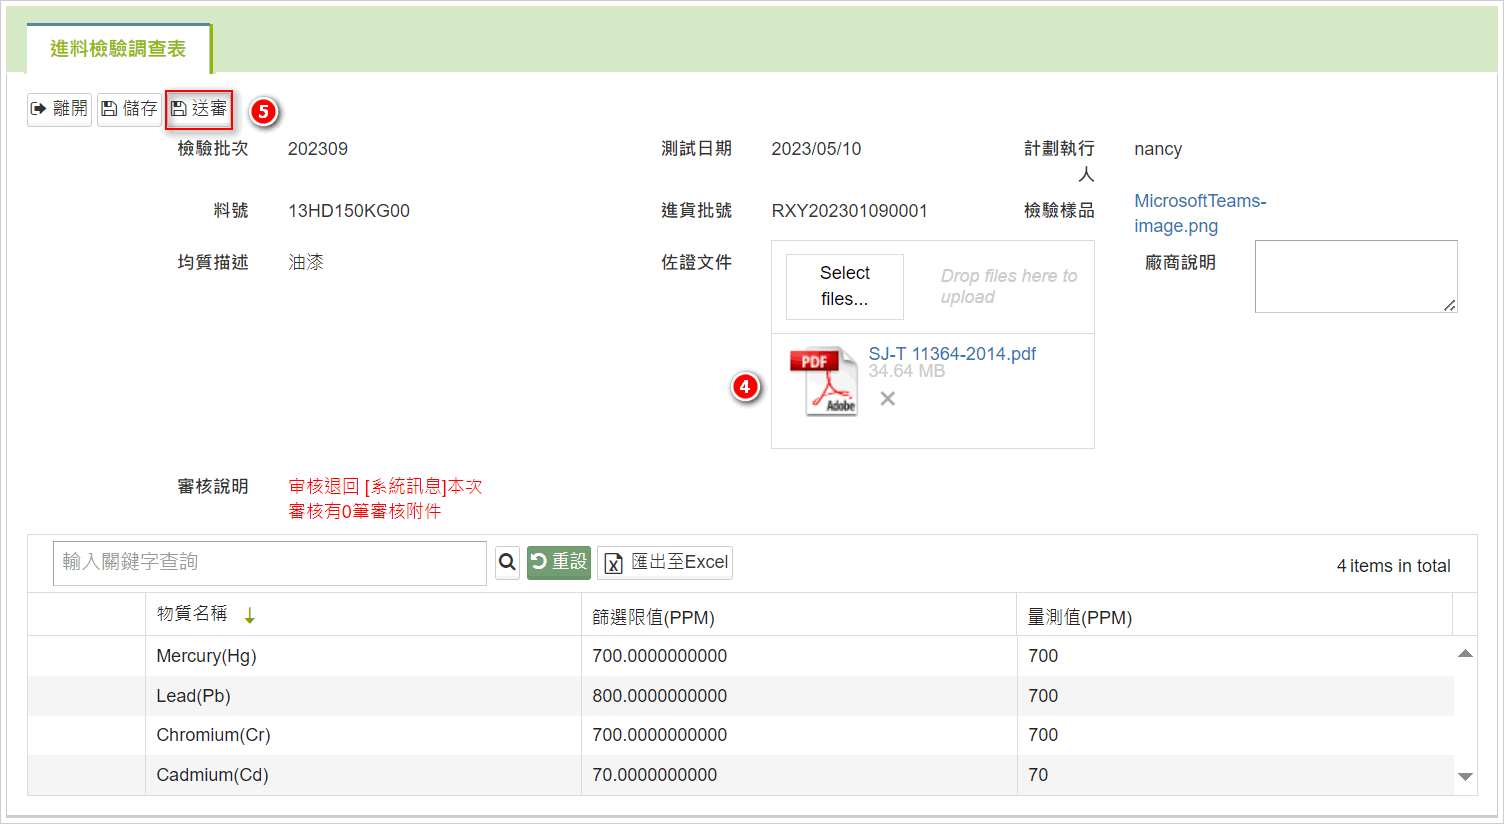Click executor name nancy
Viewport: 1504px width, 824px height.
[x=1158, y=149]
